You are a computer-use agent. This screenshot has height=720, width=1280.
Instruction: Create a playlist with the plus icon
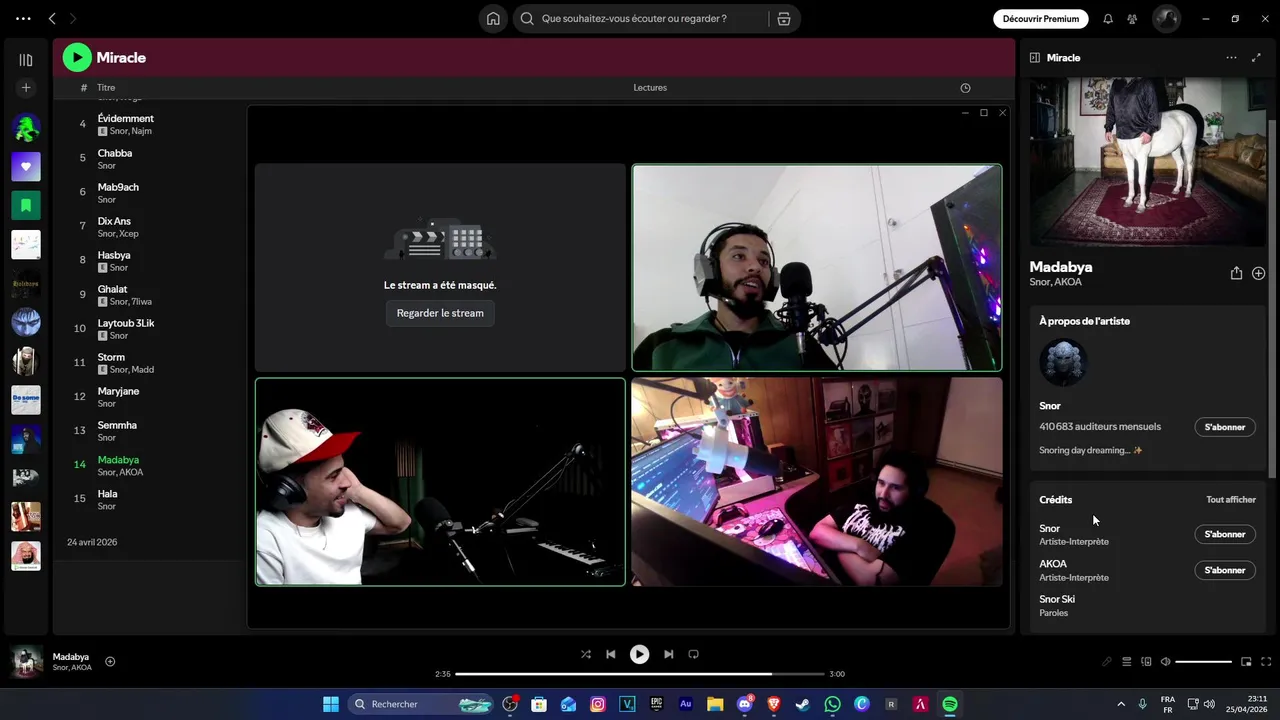coord(26,88)
